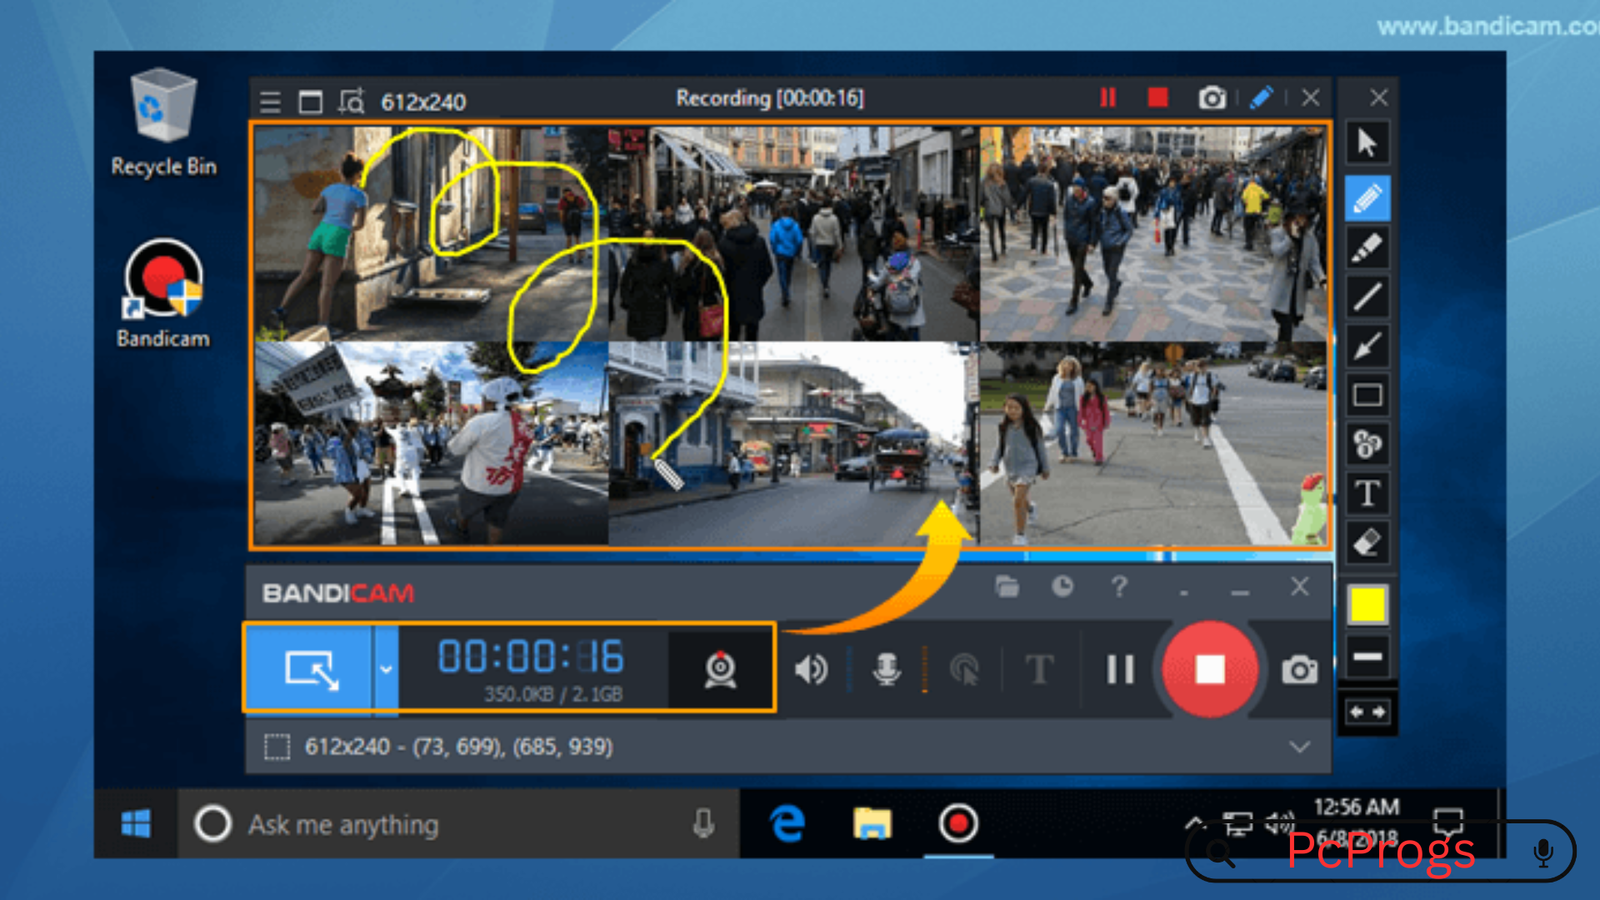Change the line thickness setting
Viewport: 1600px width, 900px height.
click(x=1367, y=657)
